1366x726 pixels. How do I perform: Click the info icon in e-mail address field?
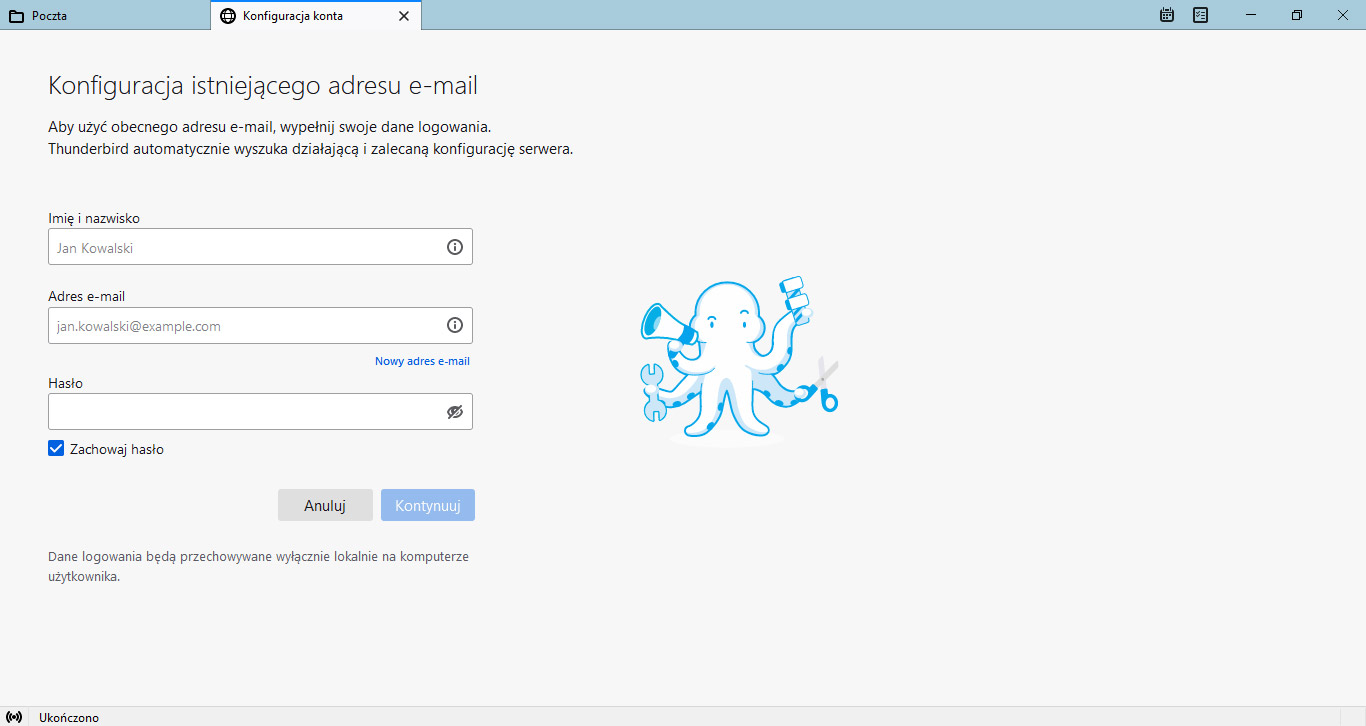pyautogui.click(x=455, y=325)
